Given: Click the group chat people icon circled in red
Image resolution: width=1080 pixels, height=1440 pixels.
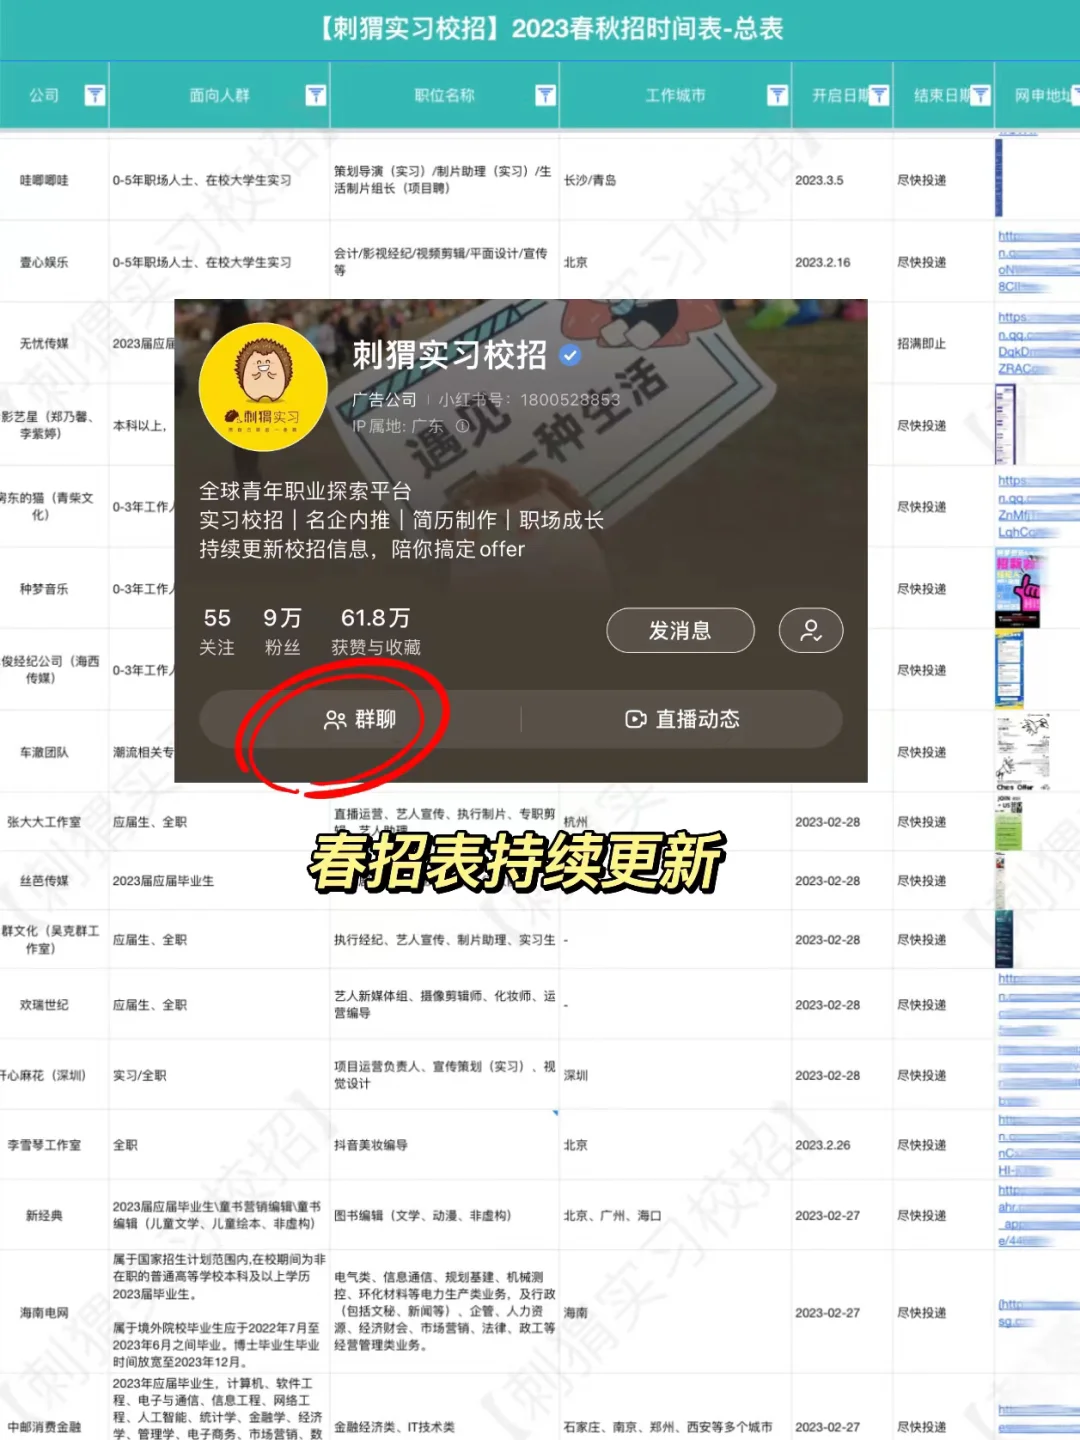Looking at the screenshot, I should [x=334, y=718].
